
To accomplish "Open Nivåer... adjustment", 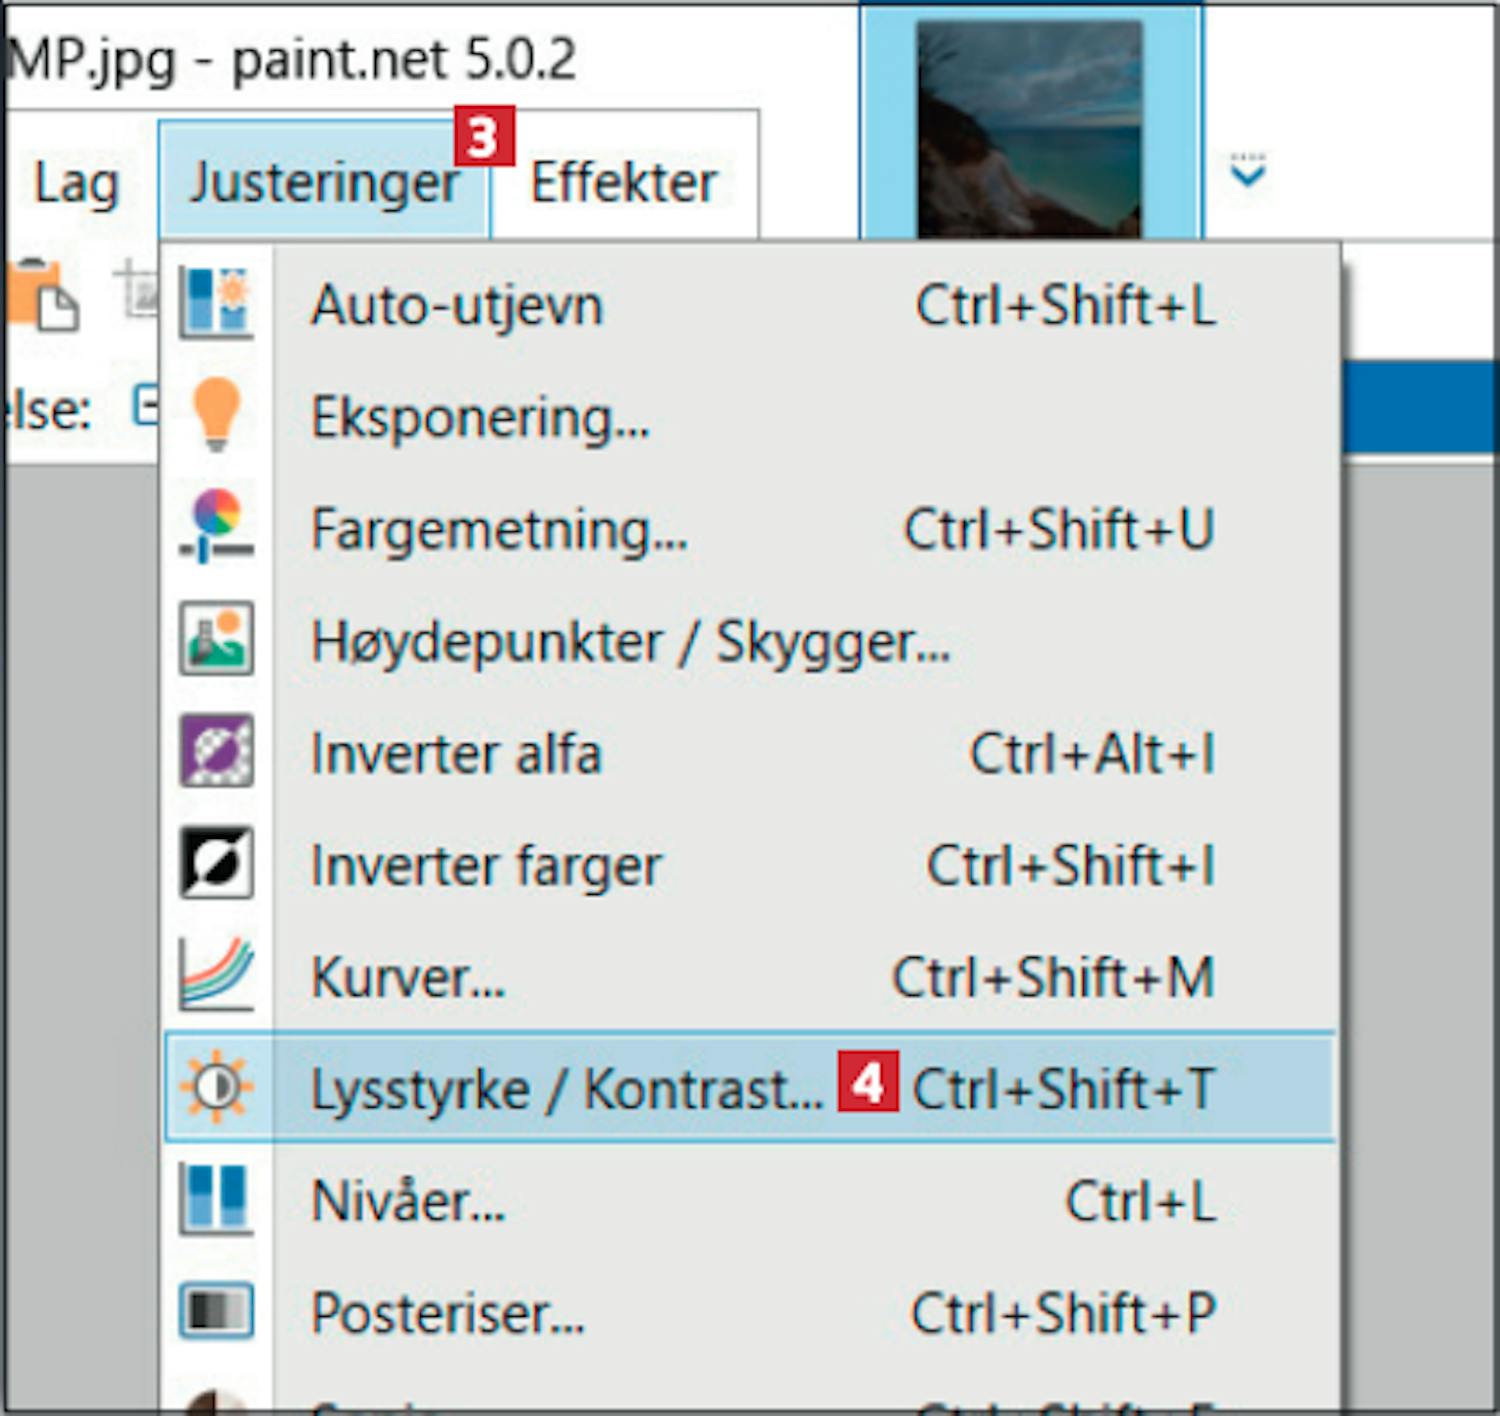I will click(x=750, y=1200).
